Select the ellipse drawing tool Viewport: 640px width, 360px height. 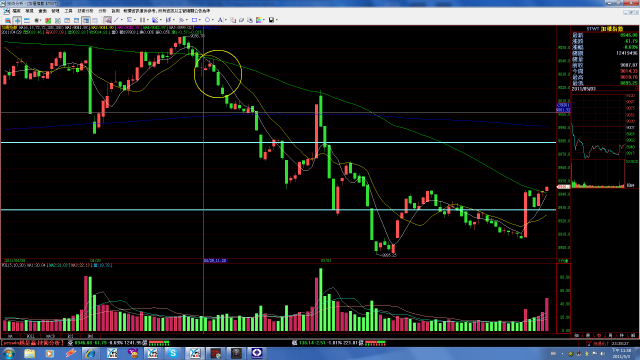[208, 20]
